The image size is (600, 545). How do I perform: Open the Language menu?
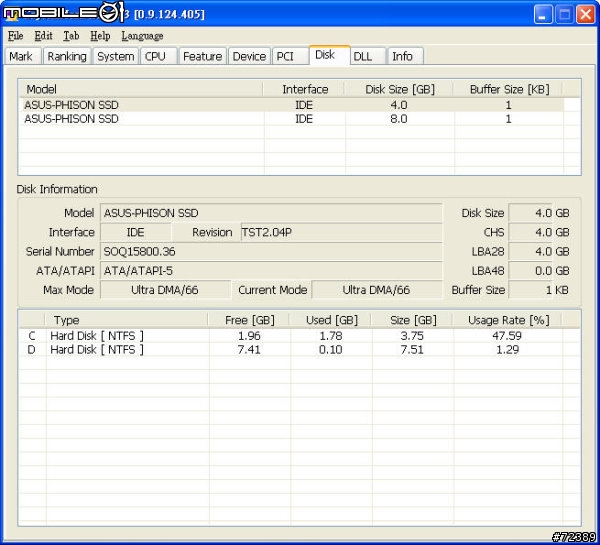tap(142, 36)
